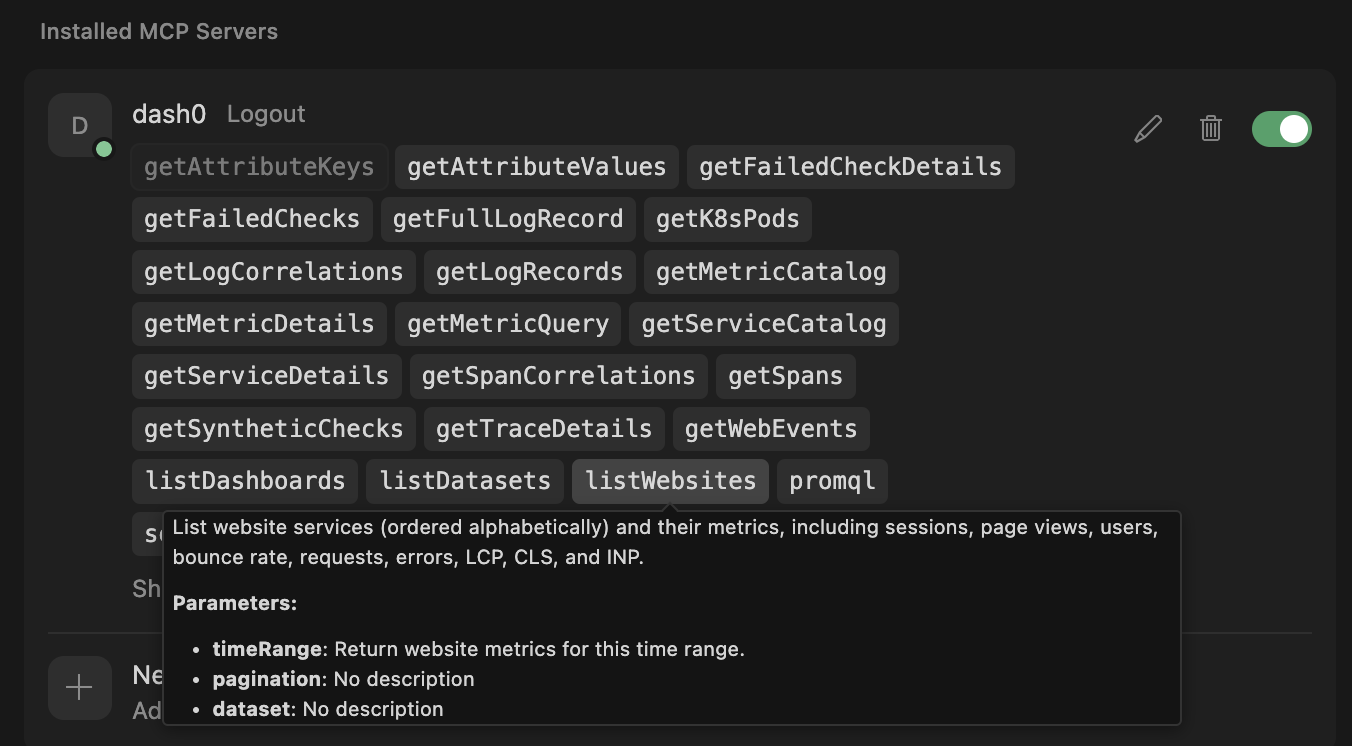Image resolution: width=1352 pixels, height=746 pixels.
Task: Select the getServiceCatalog tool chip
Action: 764,324
